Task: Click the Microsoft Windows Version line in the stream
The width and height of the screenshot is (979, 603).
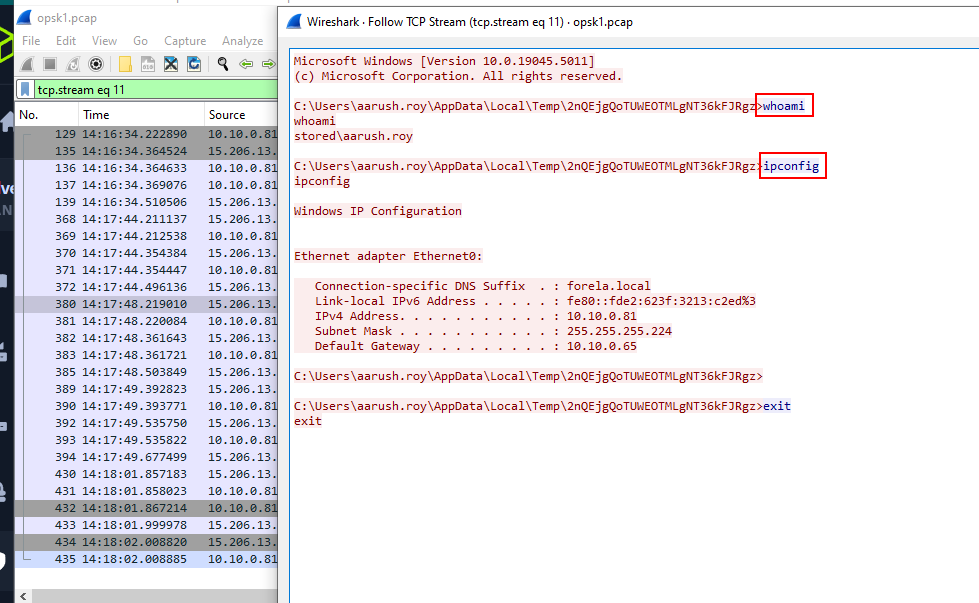Action: (x=444, y=61)
